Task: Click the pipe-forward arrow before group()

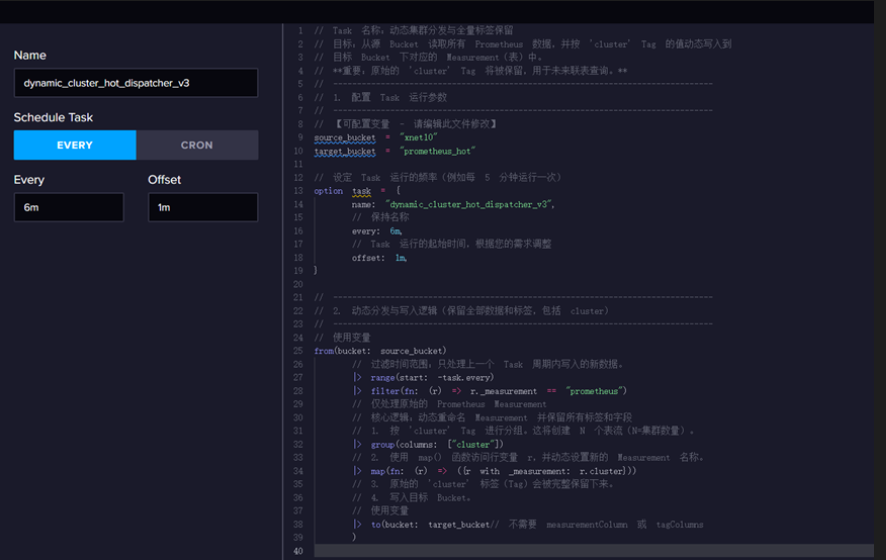Action: coord(357,444)
